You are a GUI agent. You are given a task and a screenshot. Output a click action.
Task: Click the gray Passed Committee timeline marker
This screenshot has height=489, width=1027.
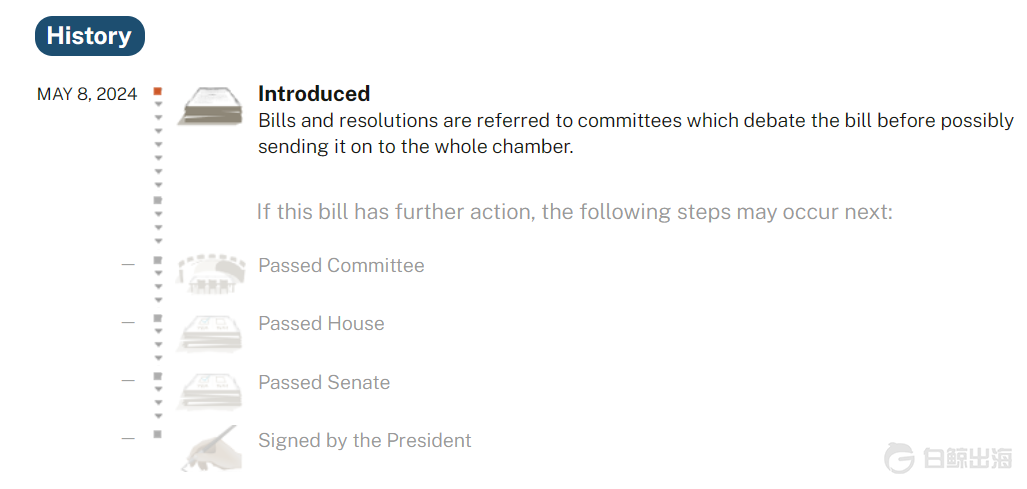(158, 260)
